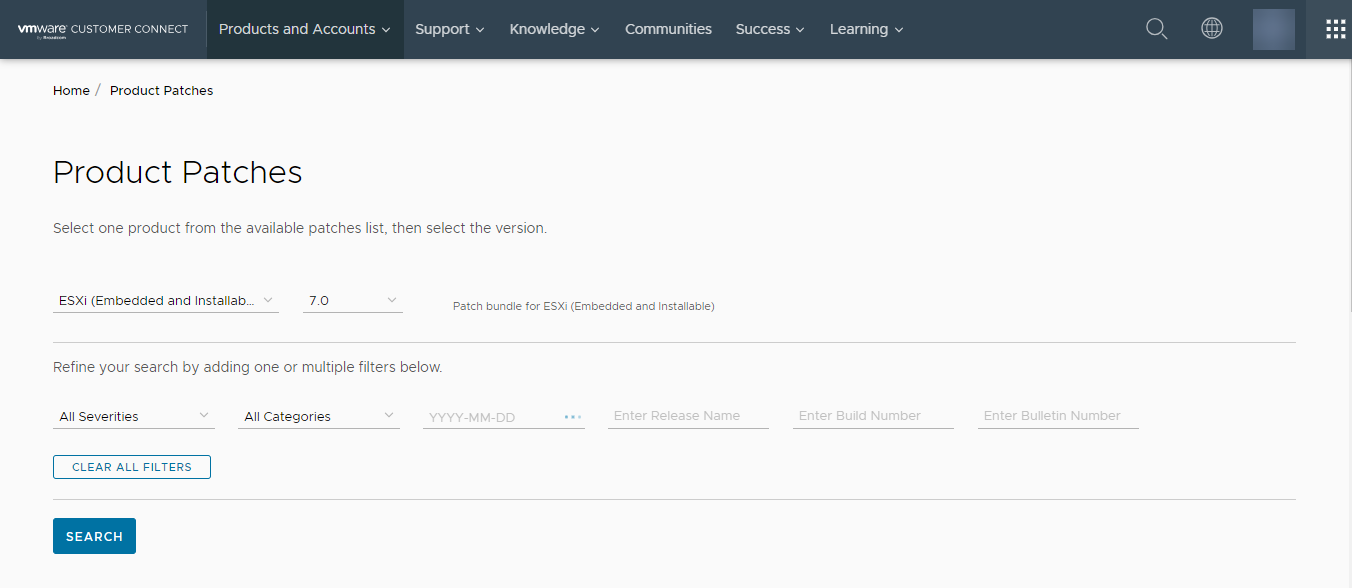Go to Communities

pyautogui.click(x=668, y=29)
